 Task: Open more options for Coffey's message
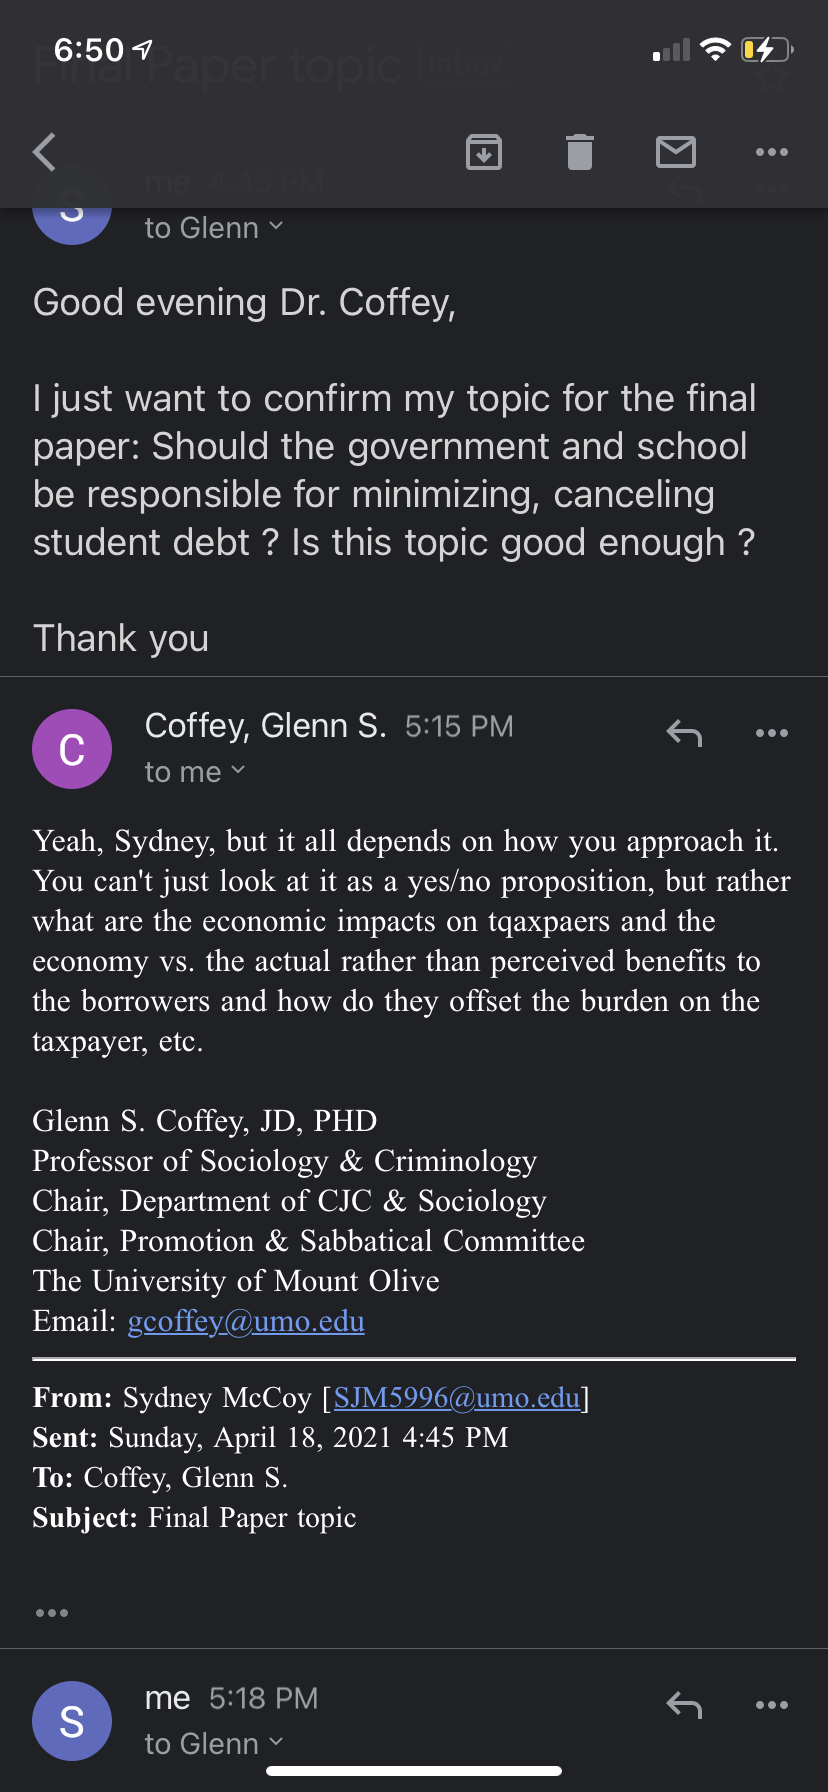772,733
